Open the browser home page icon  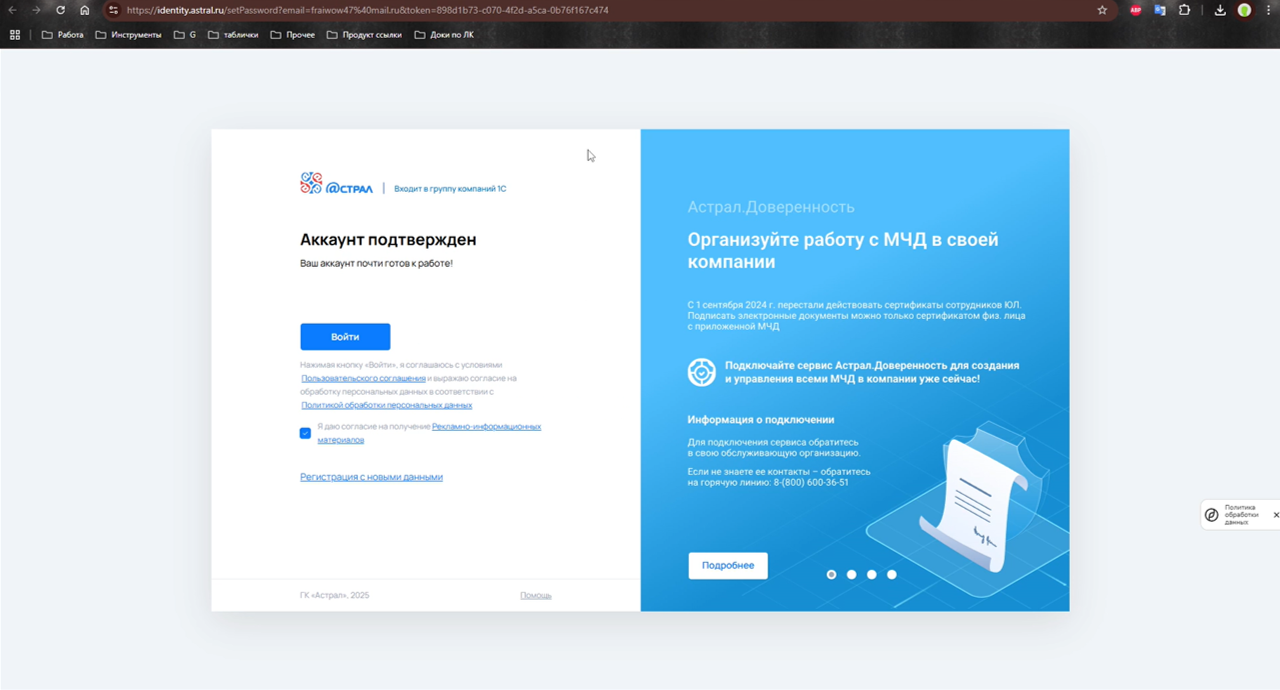(85, 10)
